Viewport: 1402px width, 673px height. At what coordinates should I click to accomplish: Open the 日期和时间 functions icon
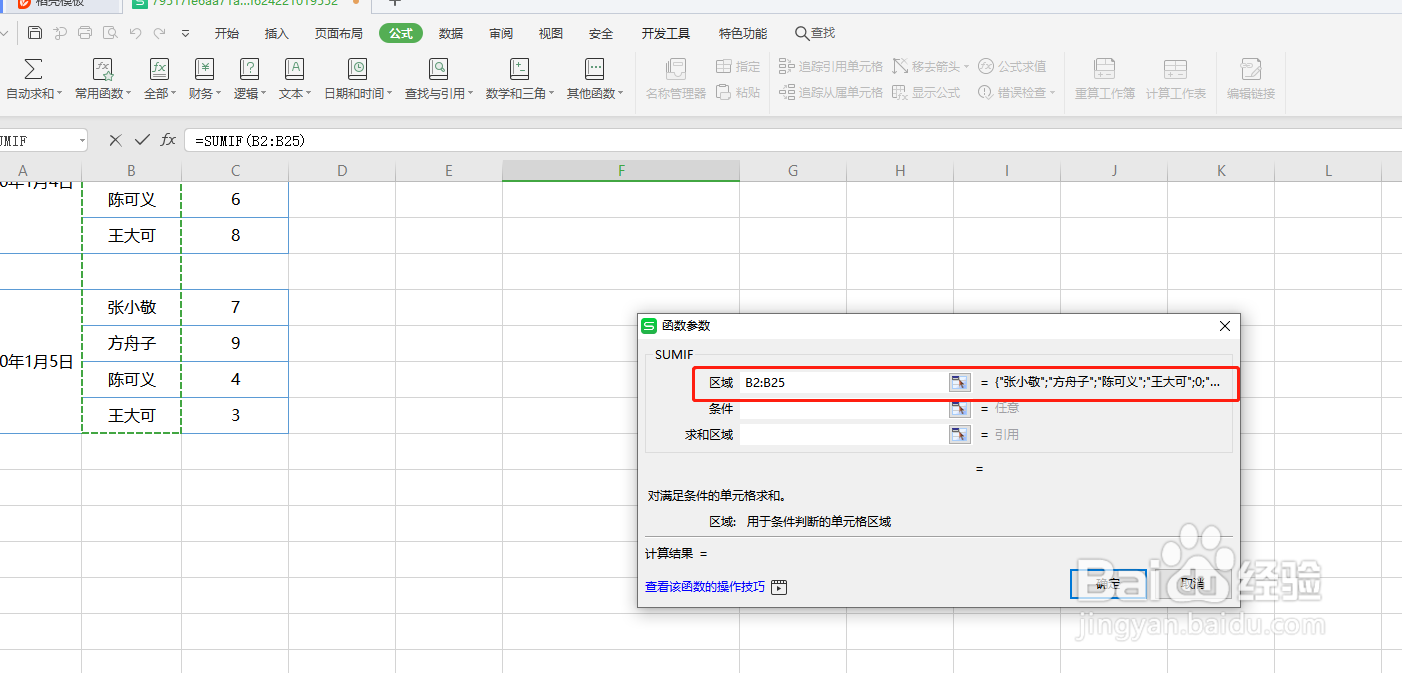click(x=357, y=69)
